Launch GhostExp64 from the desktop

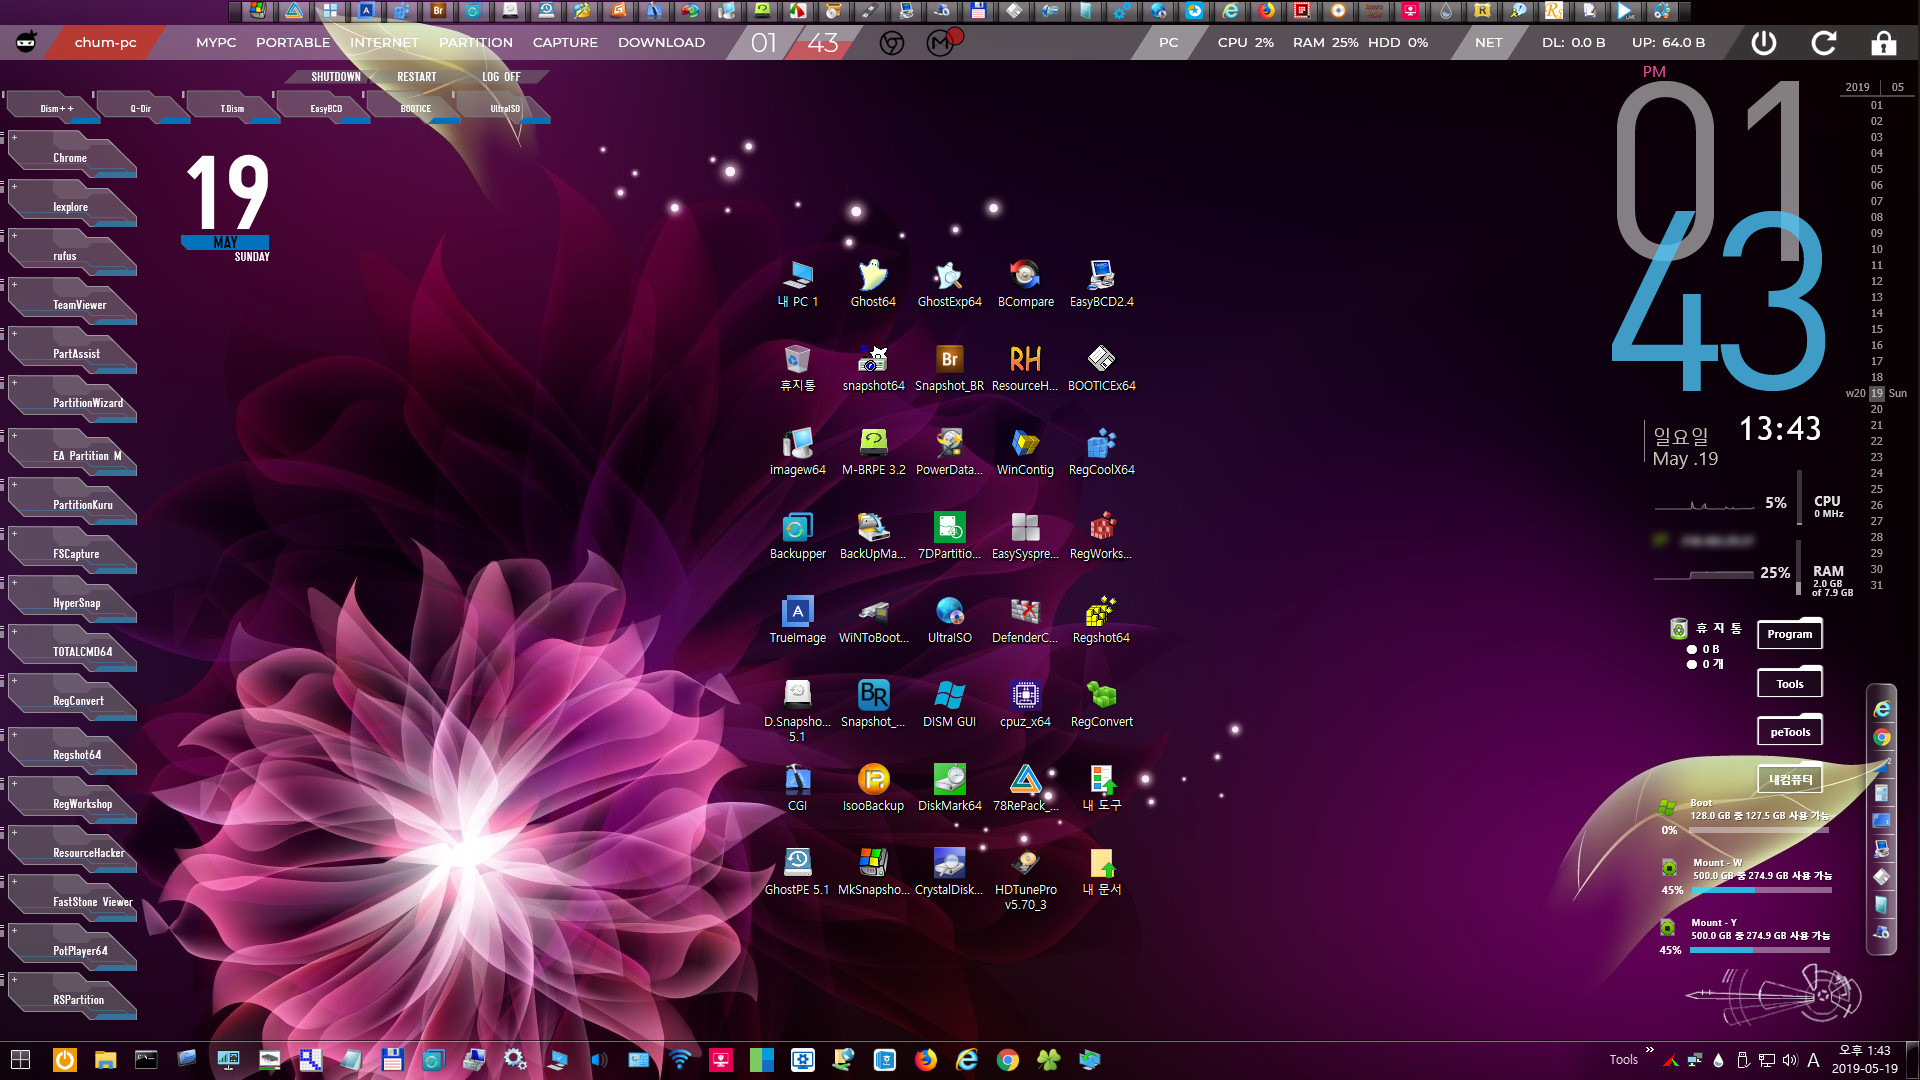[x=949, y=284]
